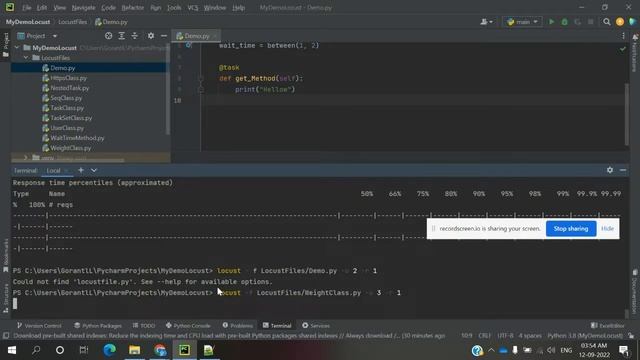Screen dimensions: 640x360
Task: Run the main configuration with green play icon
Action: pos(551,22)
